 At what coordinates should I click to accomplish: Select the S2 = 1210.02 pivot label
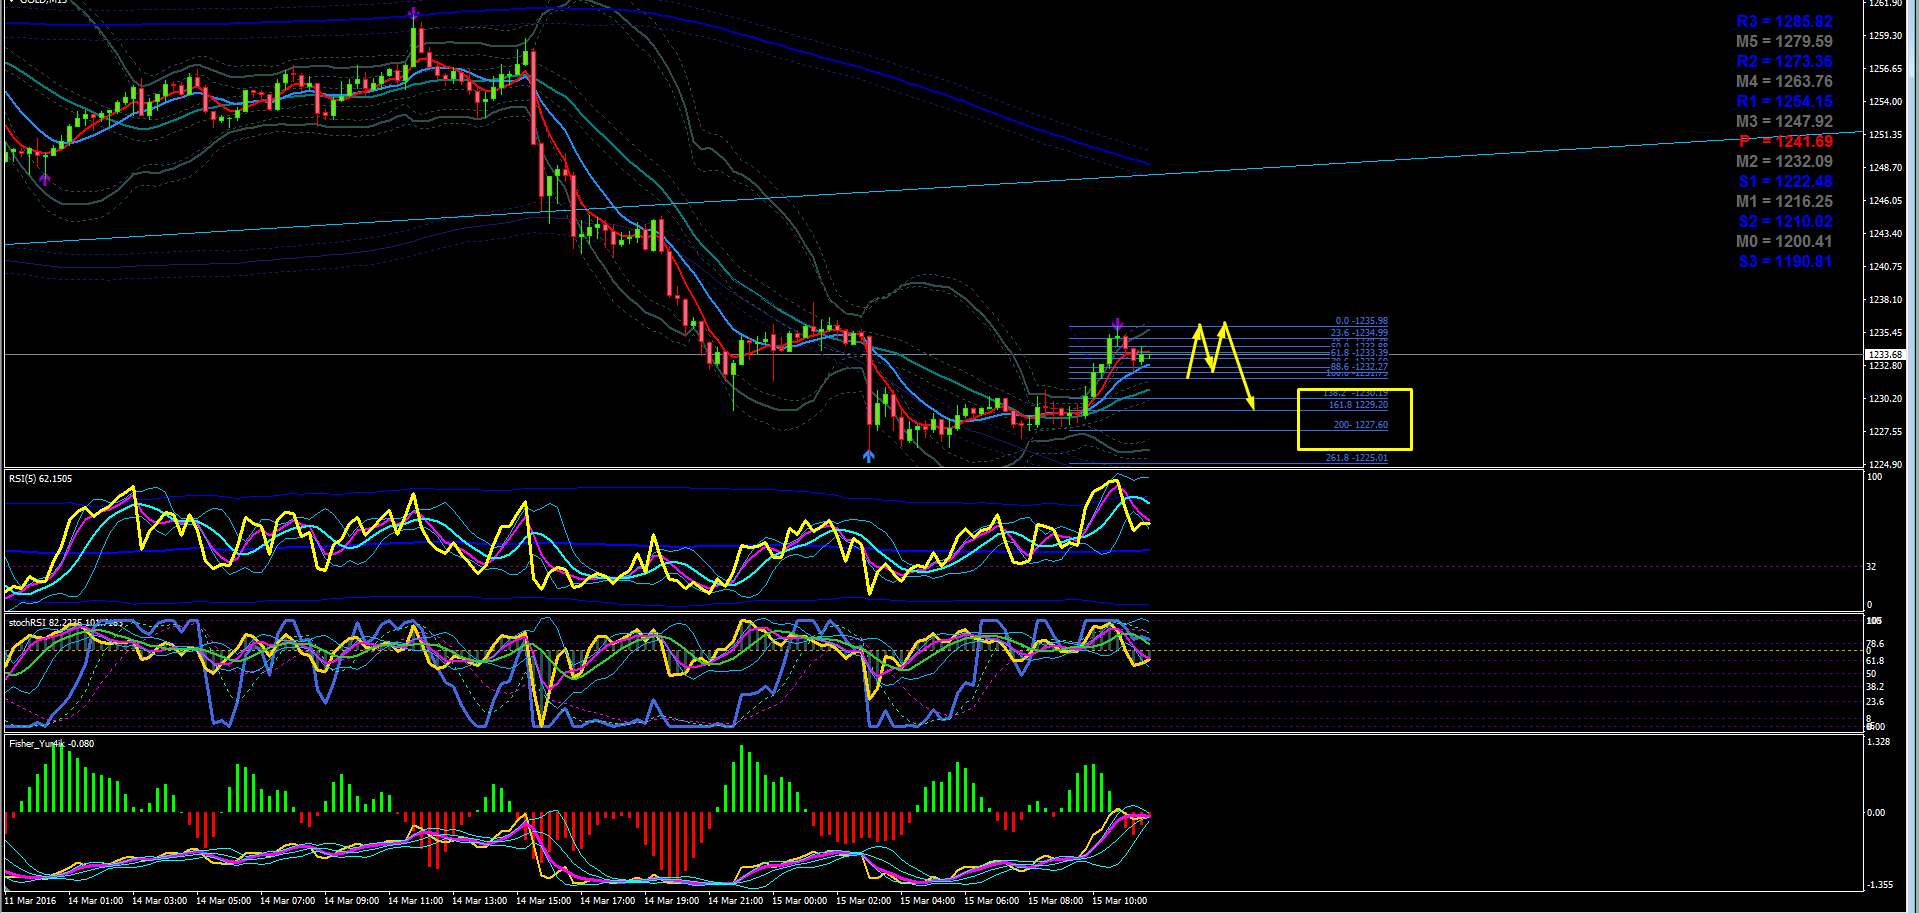[x=1785, y=222]
